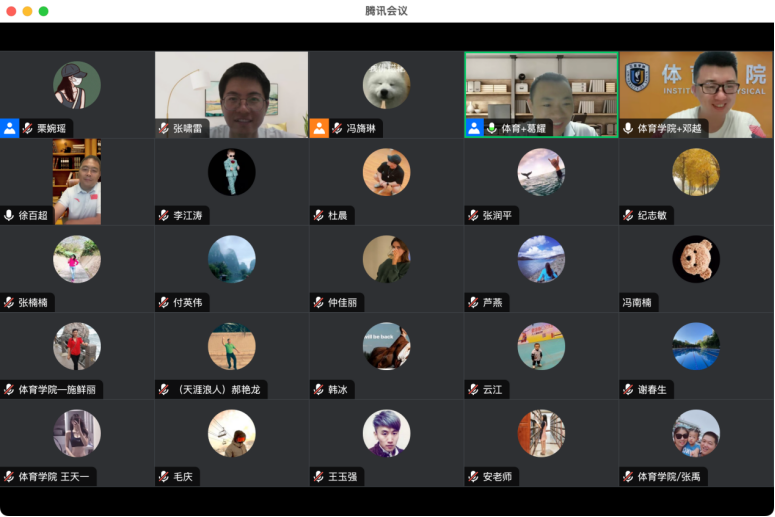Click the muted mic icon for 李江涛

point(164,215)
